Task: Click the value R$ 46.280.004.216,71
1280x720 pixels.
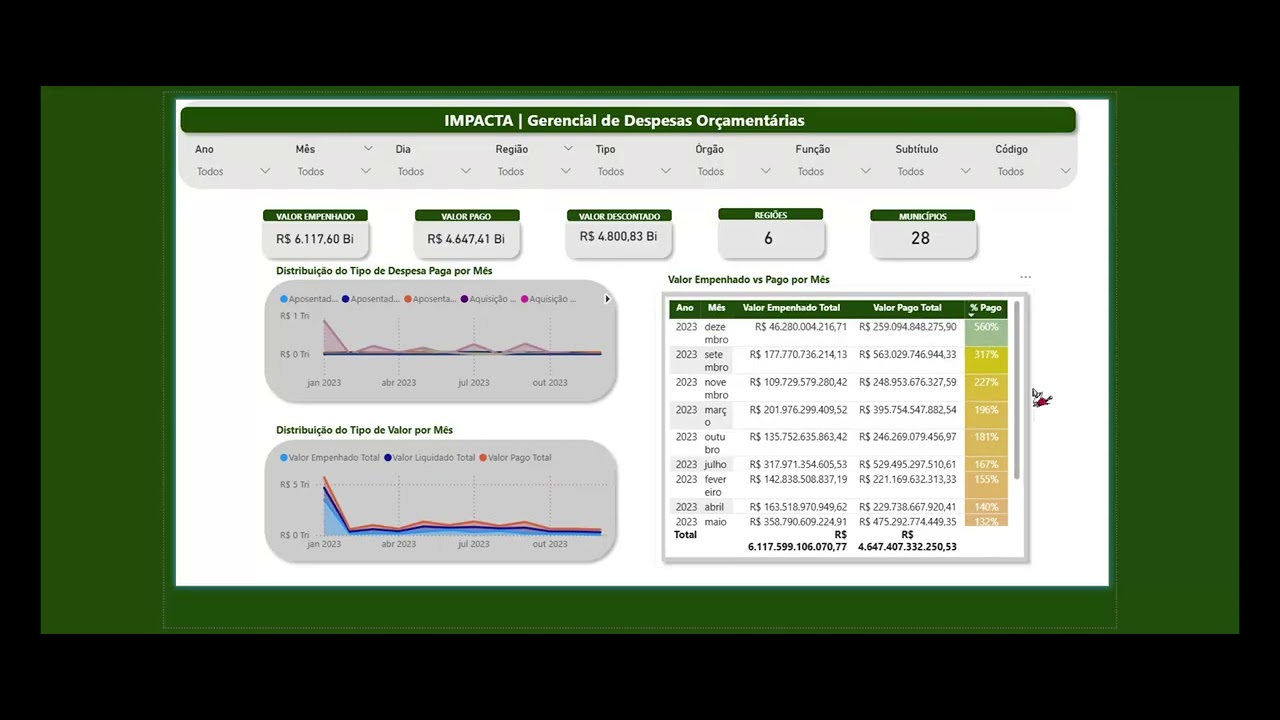Action: click(801, 327)
